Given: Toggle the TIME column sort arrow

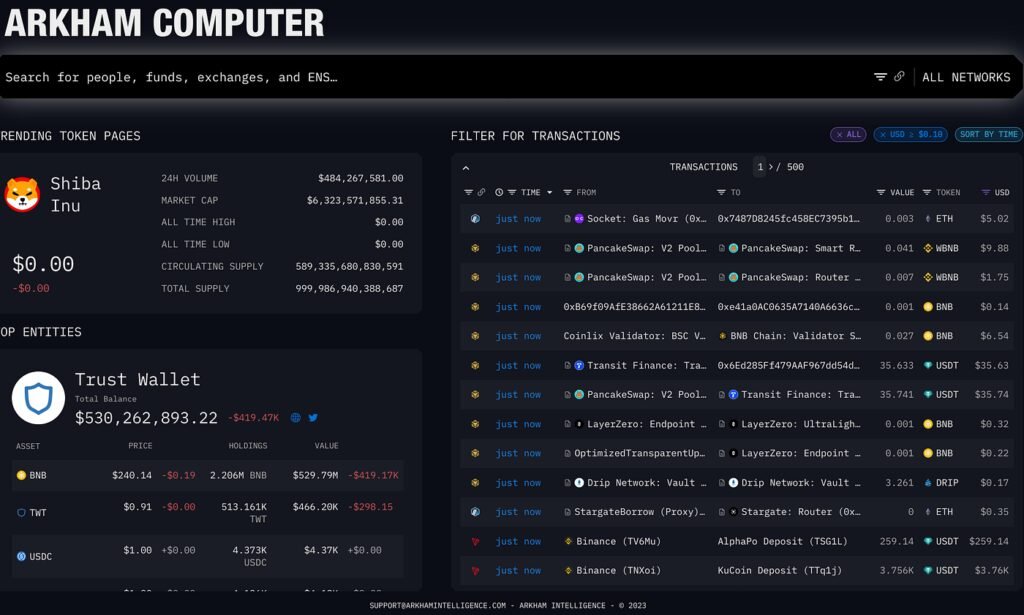Looking at the screenshot, I should coord(550,192).
